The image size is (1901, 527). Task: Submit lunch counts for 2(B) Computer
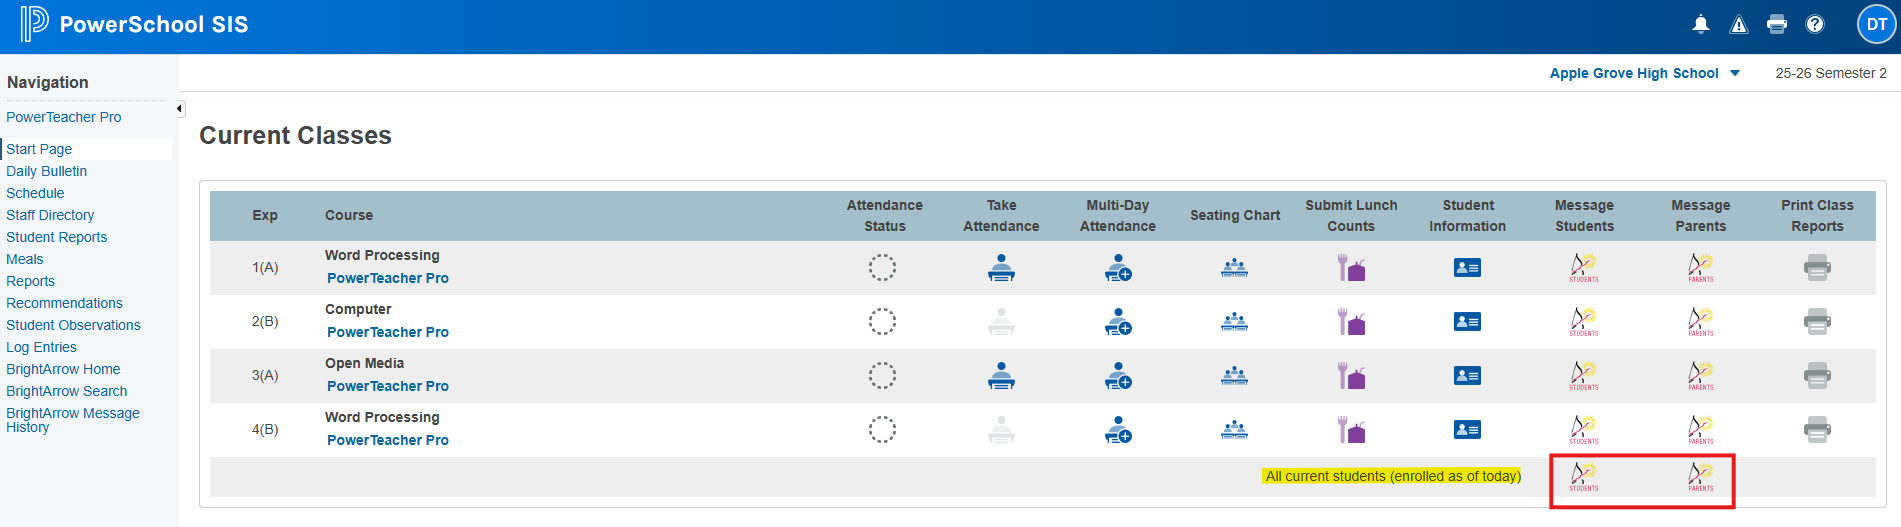(1351, 322)
